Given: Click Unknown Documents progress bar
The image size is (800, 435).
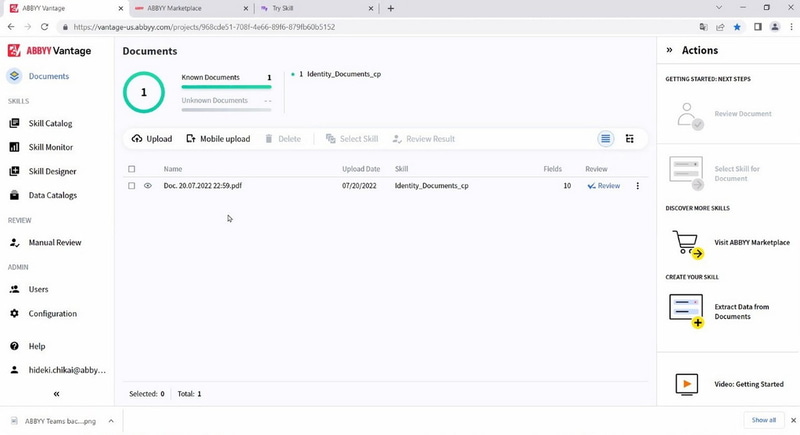Looking at the screenshot, I should (x=227, y=110).
